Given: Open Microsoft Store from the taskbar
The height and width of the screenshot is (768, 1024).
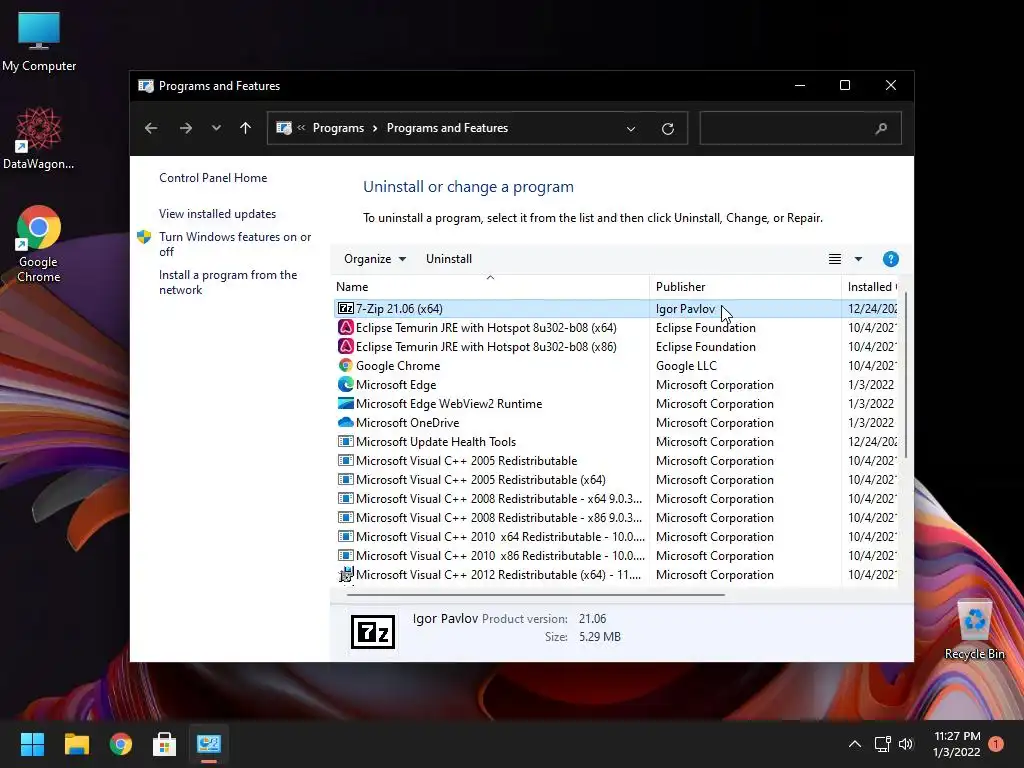Looking at the screenshot, I should coord(164,744).
